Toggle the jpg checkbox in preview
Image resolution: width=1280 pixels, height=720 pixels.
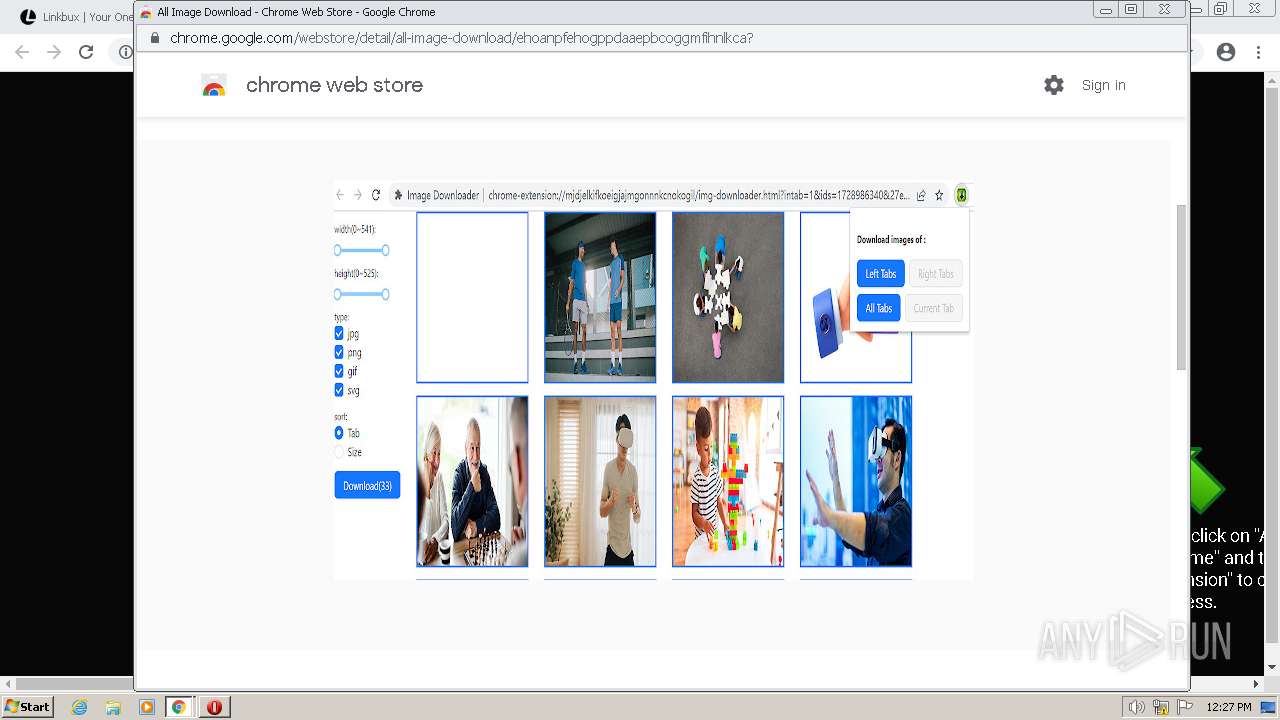pos(339,334)
